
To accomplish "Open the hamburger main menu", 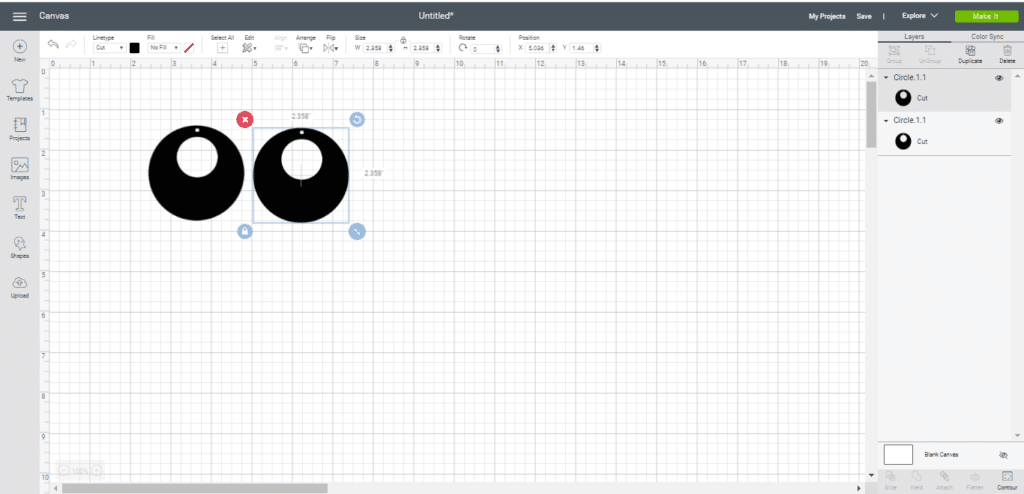I will click(x=19, y=17).
